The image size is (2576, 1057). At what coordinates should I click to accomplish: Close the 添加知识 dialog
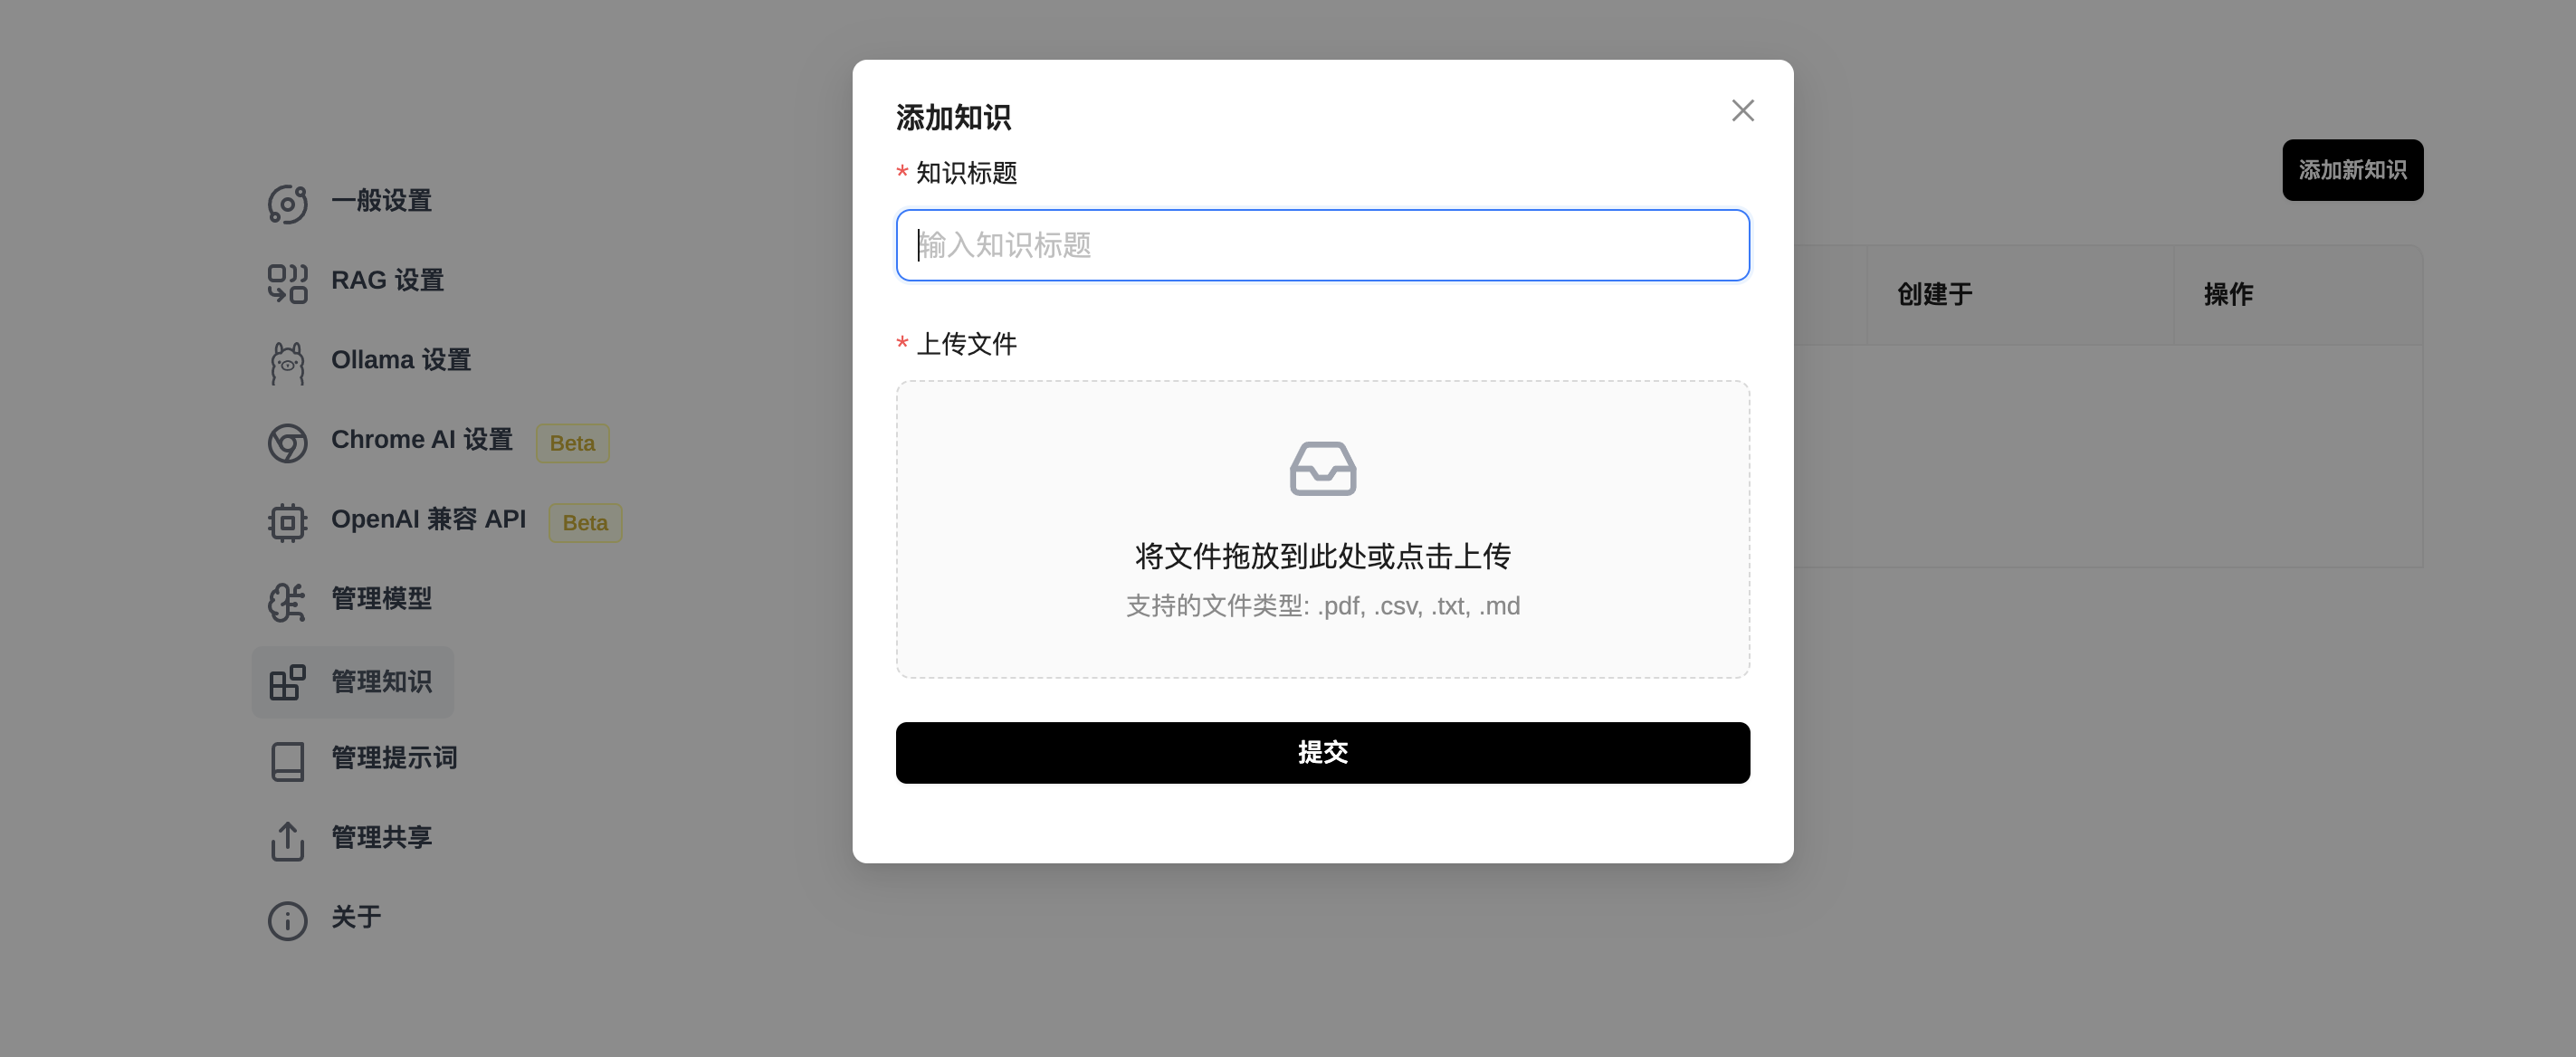pos(1742,110)
